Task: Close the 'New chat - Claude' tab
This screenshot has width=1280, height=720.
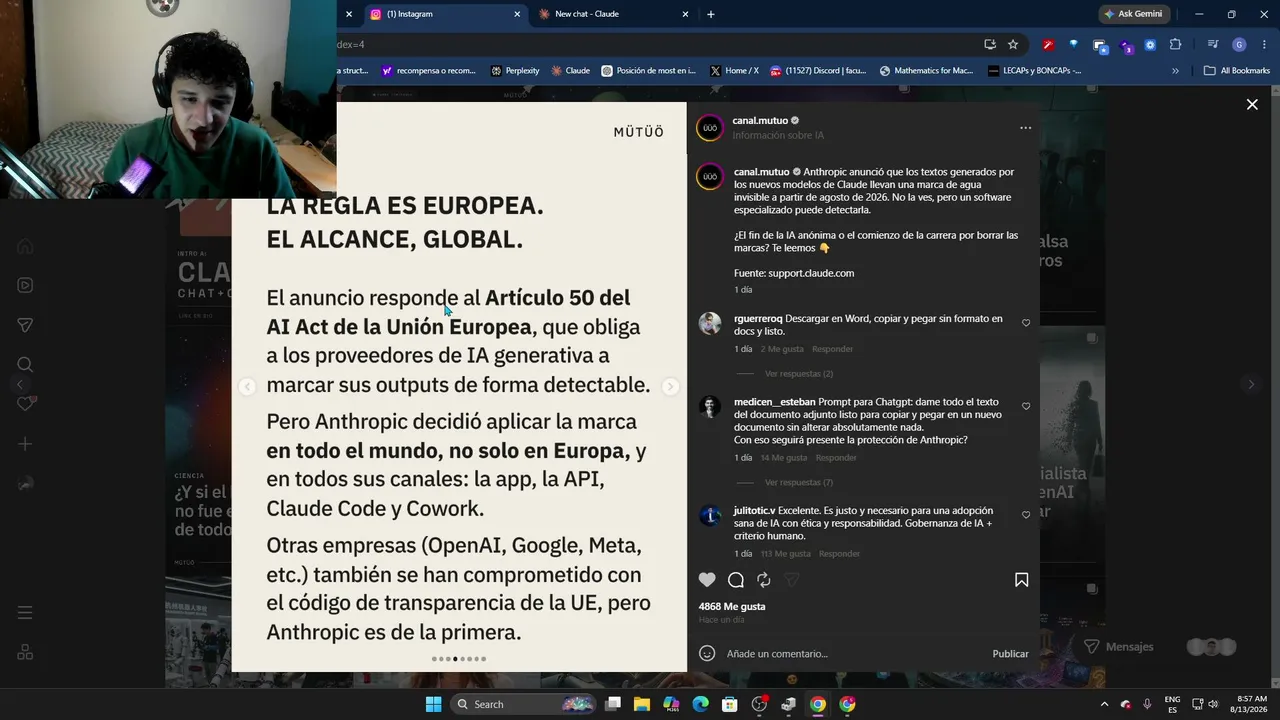Action: pyautogui.click(x=685, y=14)
